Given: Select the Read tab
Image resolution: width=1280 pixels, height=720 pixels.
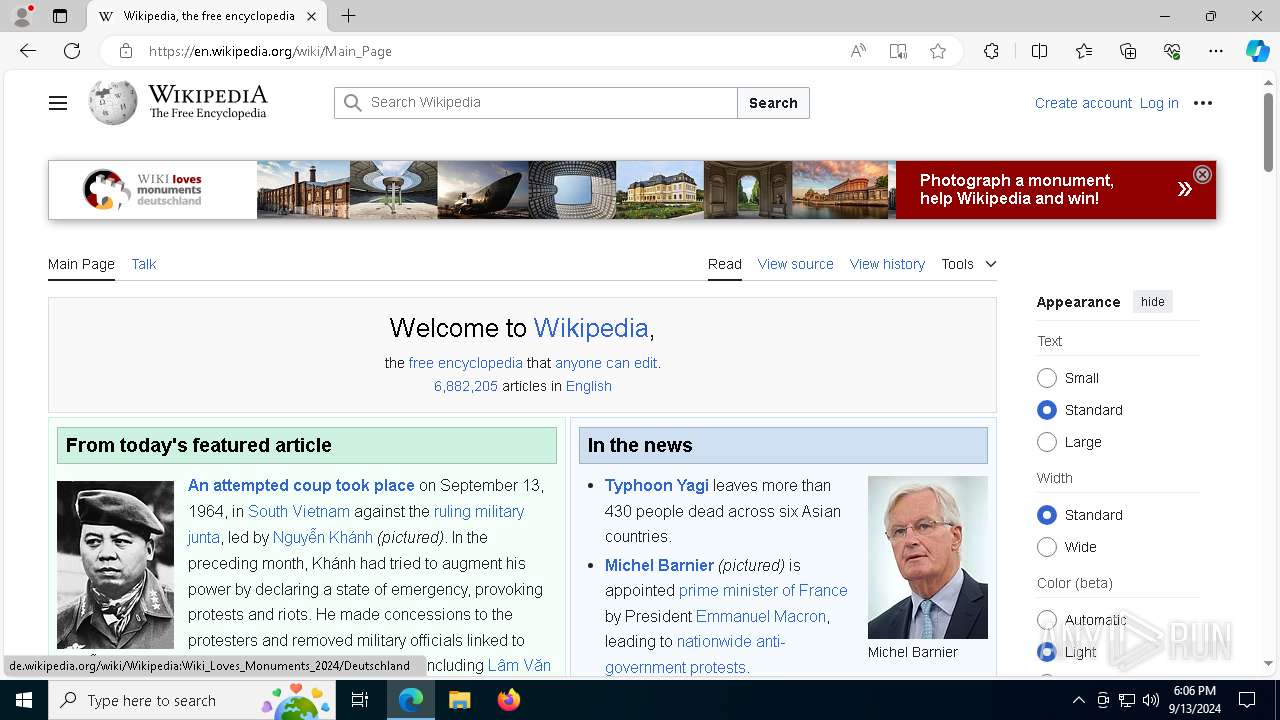Looking at the screenshot, I should (x=725, y=264).
